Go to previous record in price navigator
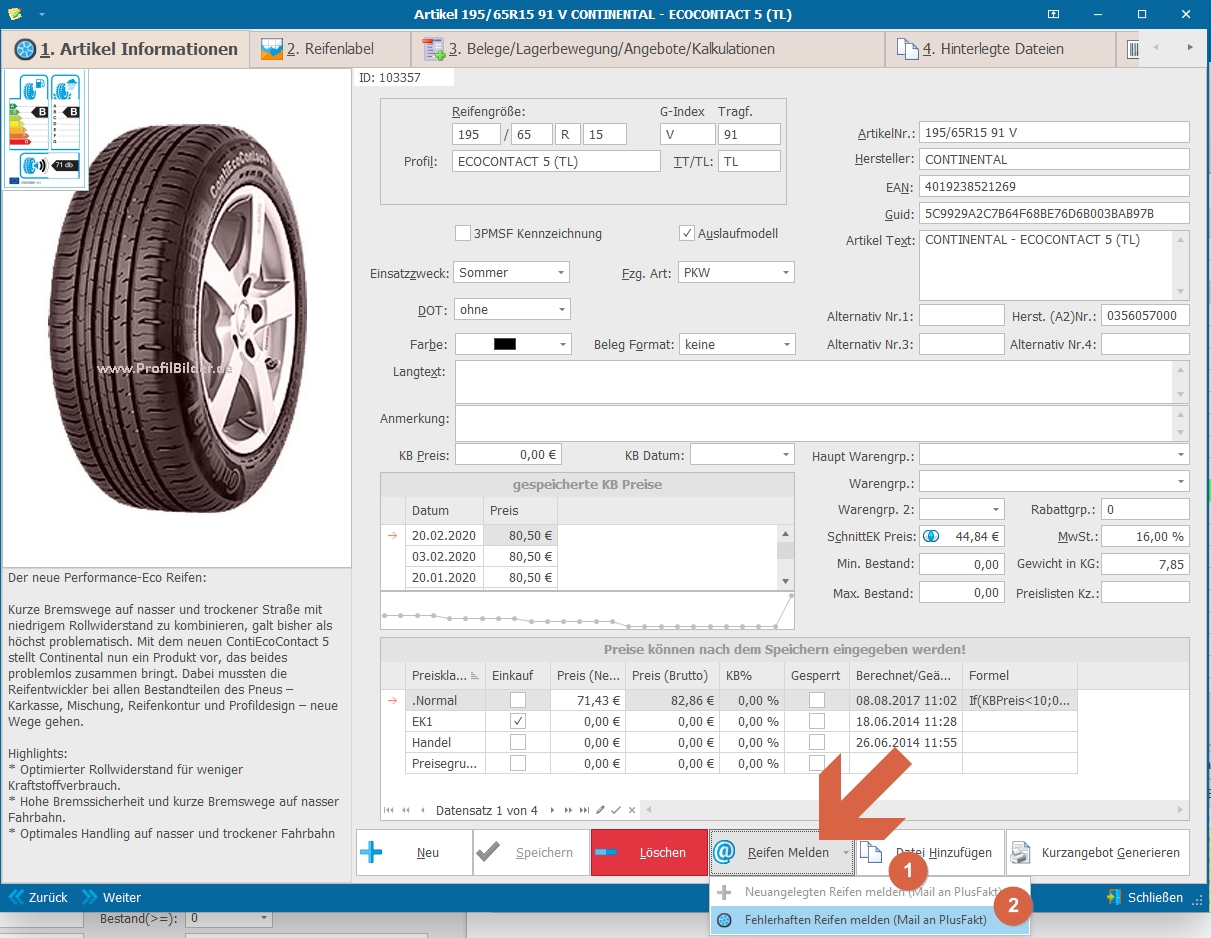 click(422, 810)
